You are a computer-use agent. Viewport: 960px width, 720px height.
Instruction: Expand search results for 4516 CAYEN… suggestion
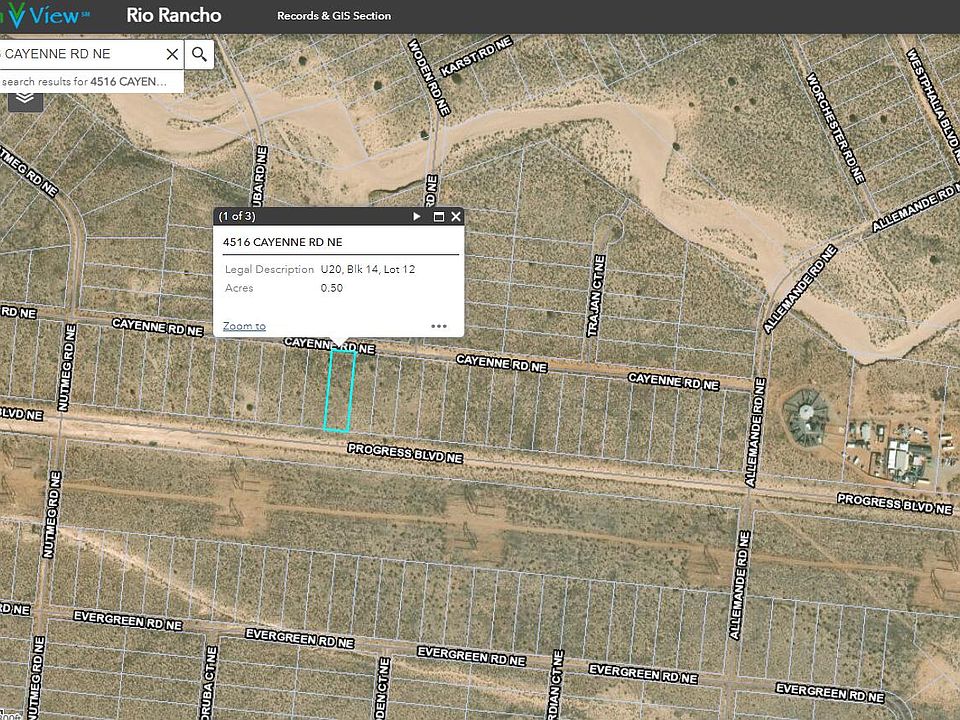90,81
